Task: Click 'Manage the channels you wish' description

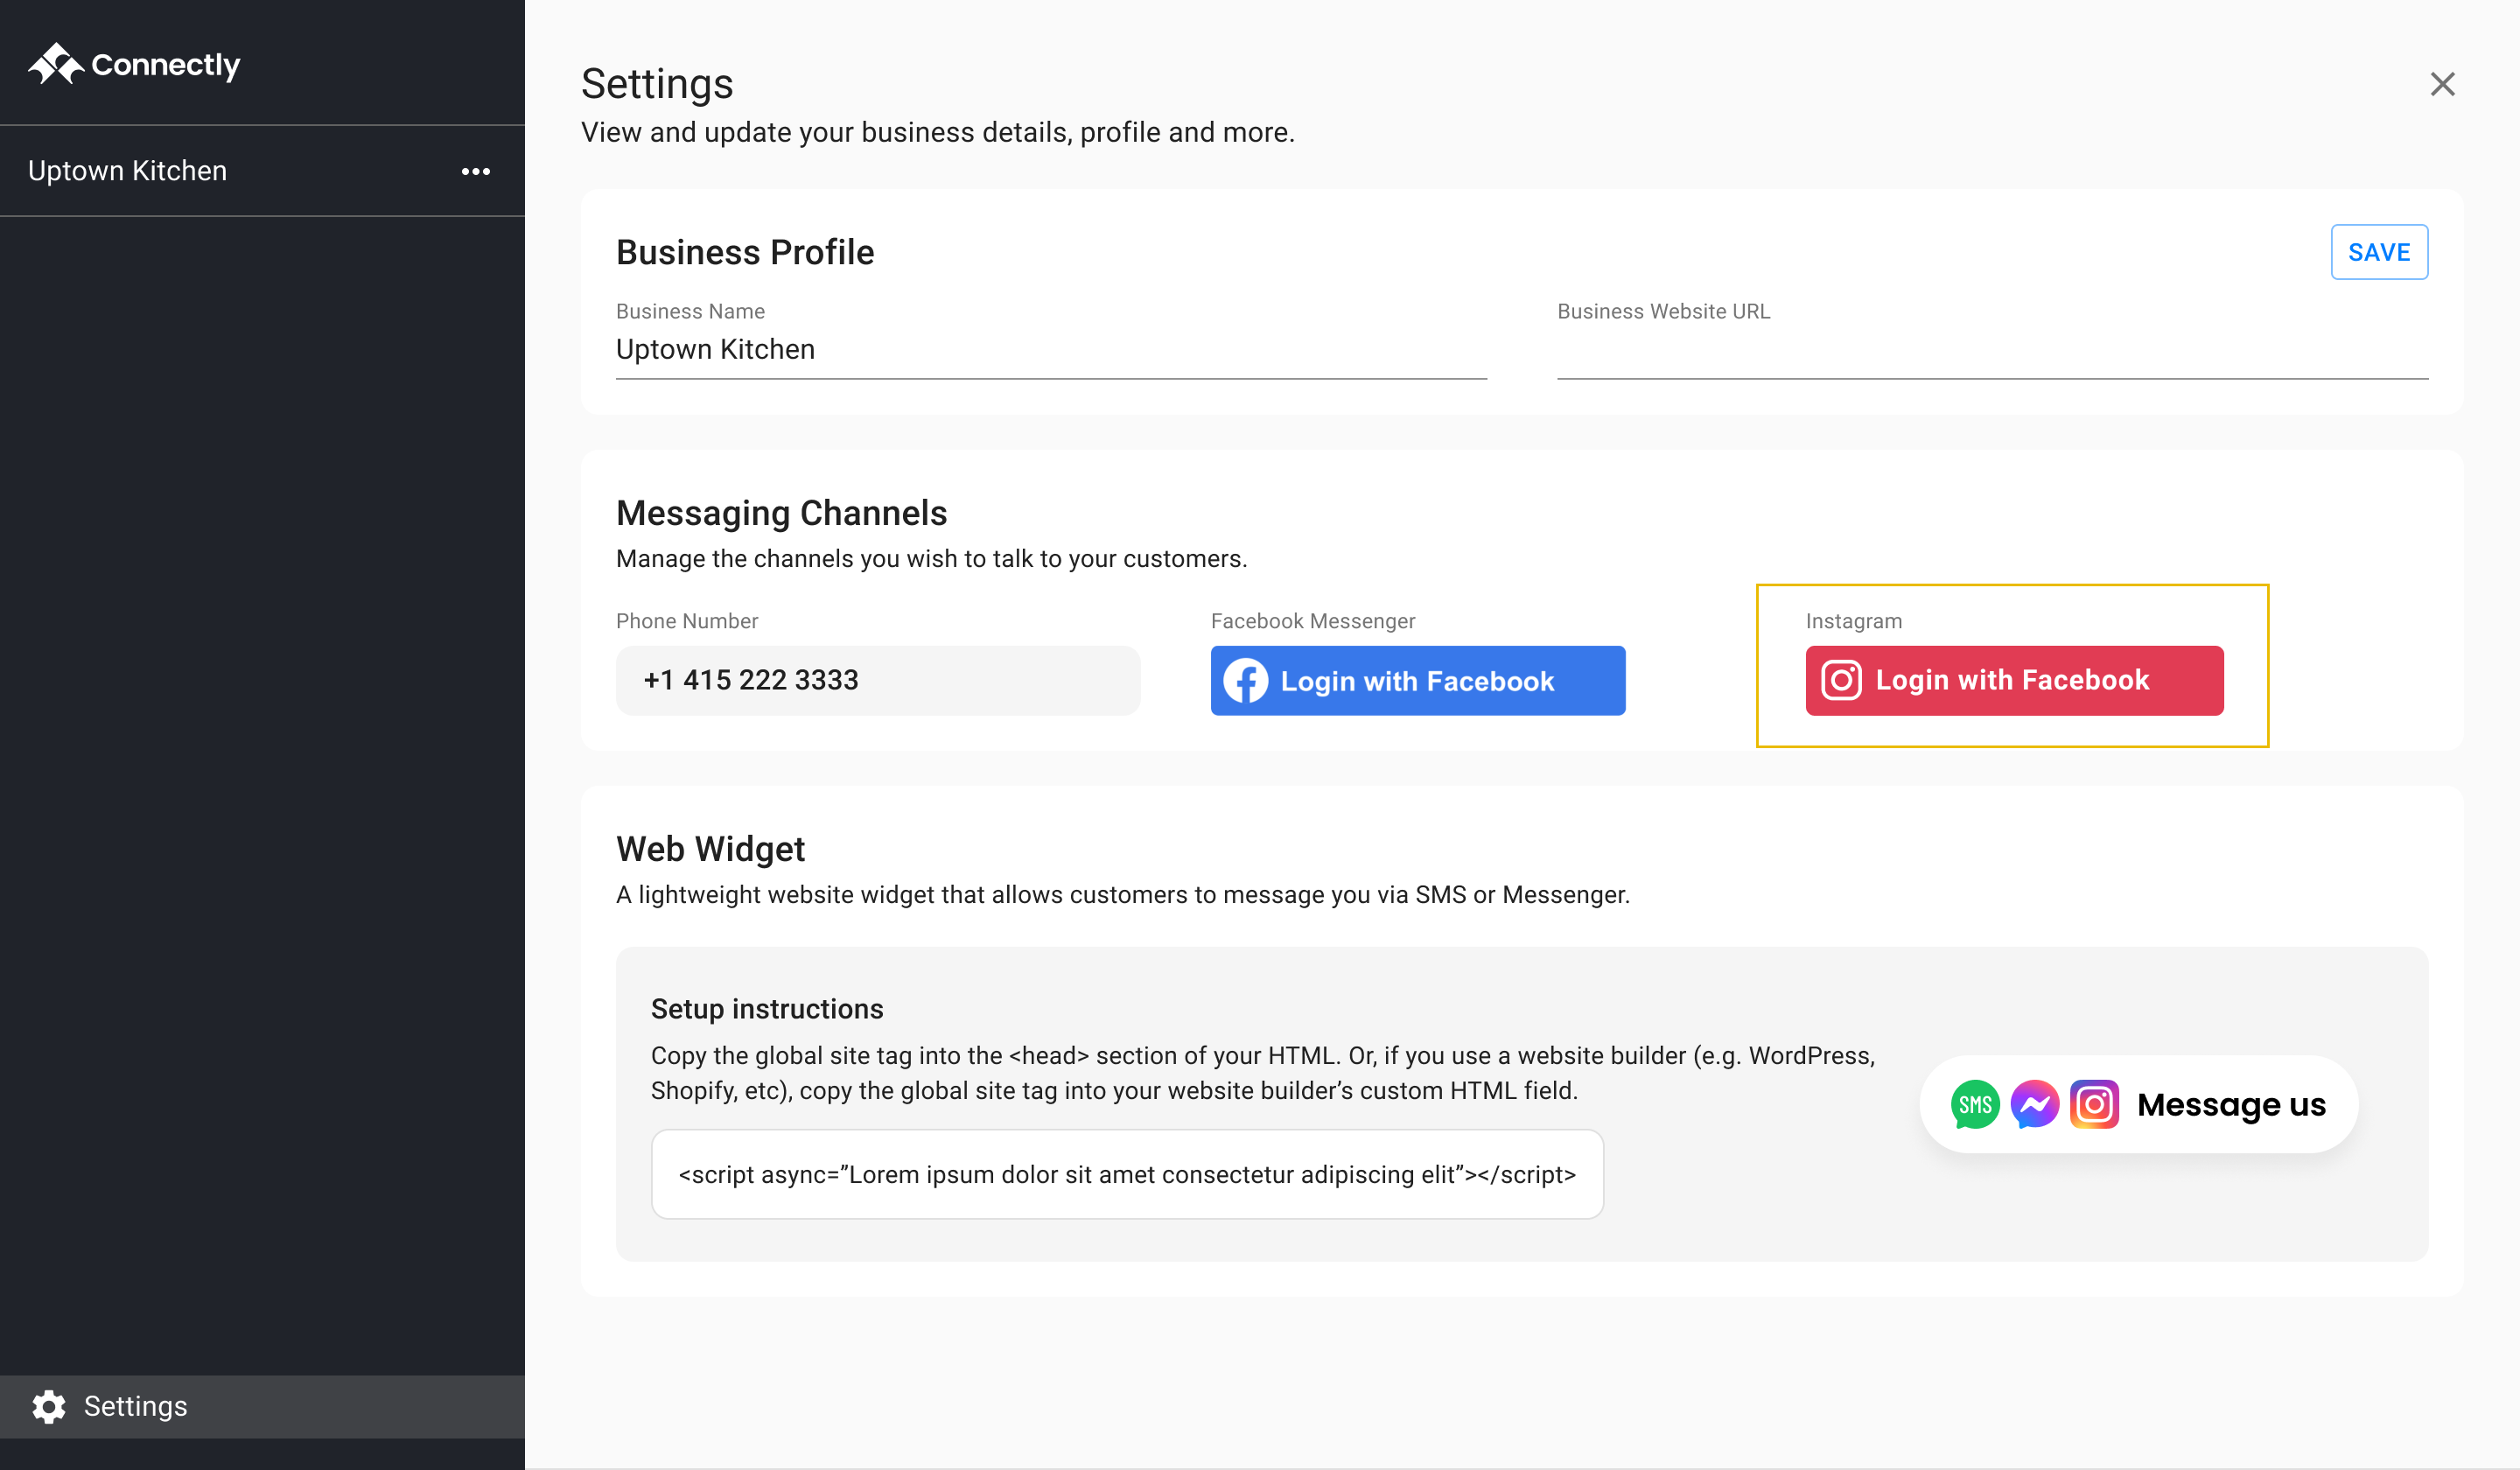Action: (931, 558)
